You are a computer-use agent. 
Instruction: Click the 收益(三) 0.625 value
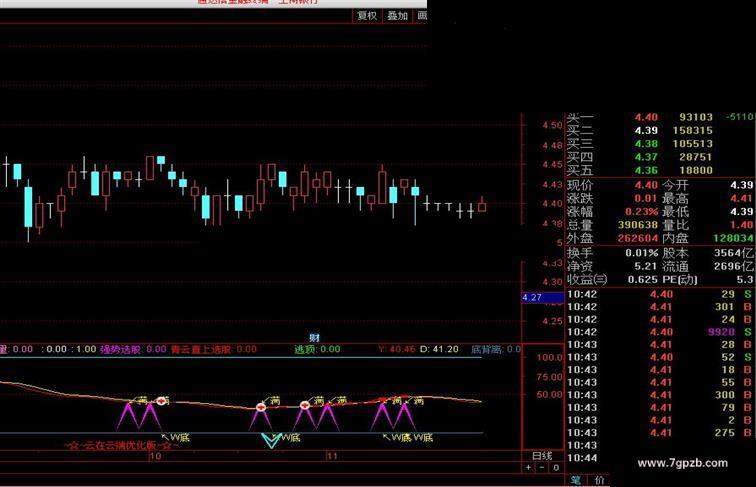point(643,279)
